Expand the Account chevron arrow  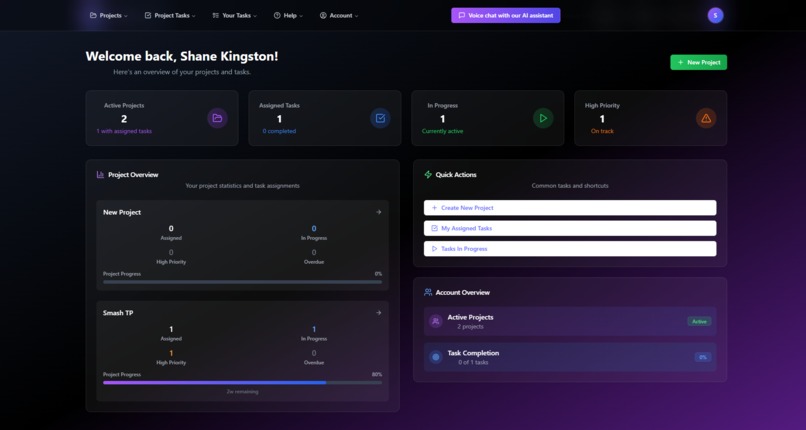pyautogui.click(x=356, y=16)
